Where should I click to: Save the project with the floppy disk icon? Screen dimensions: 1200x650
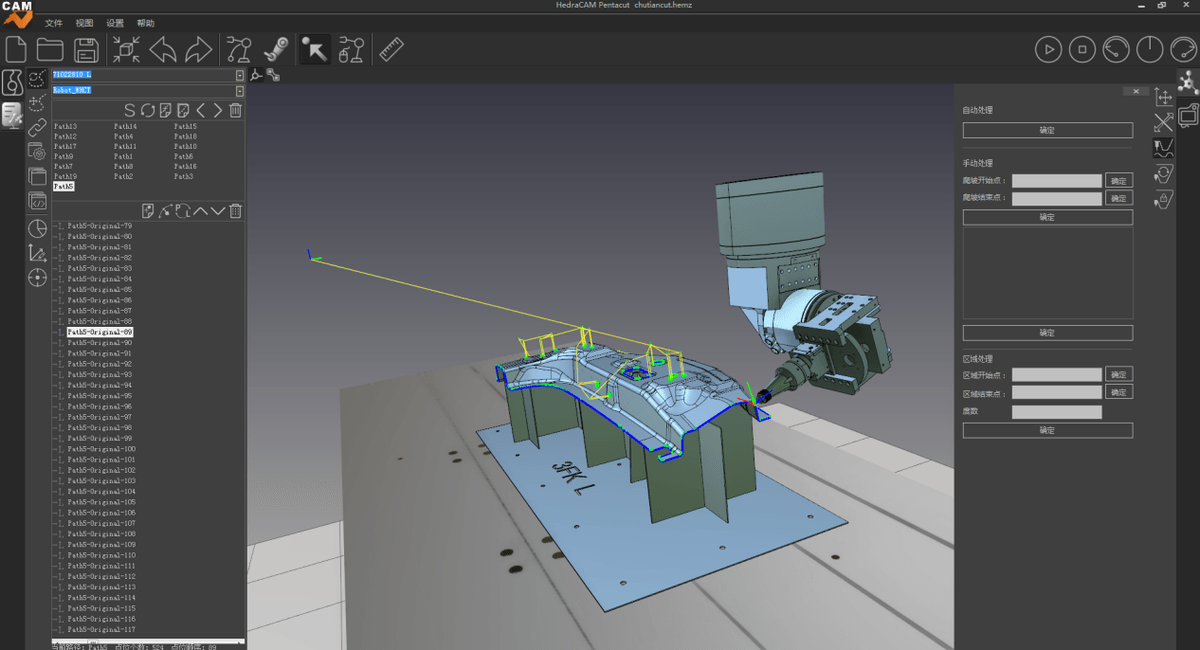pos(87,49)
